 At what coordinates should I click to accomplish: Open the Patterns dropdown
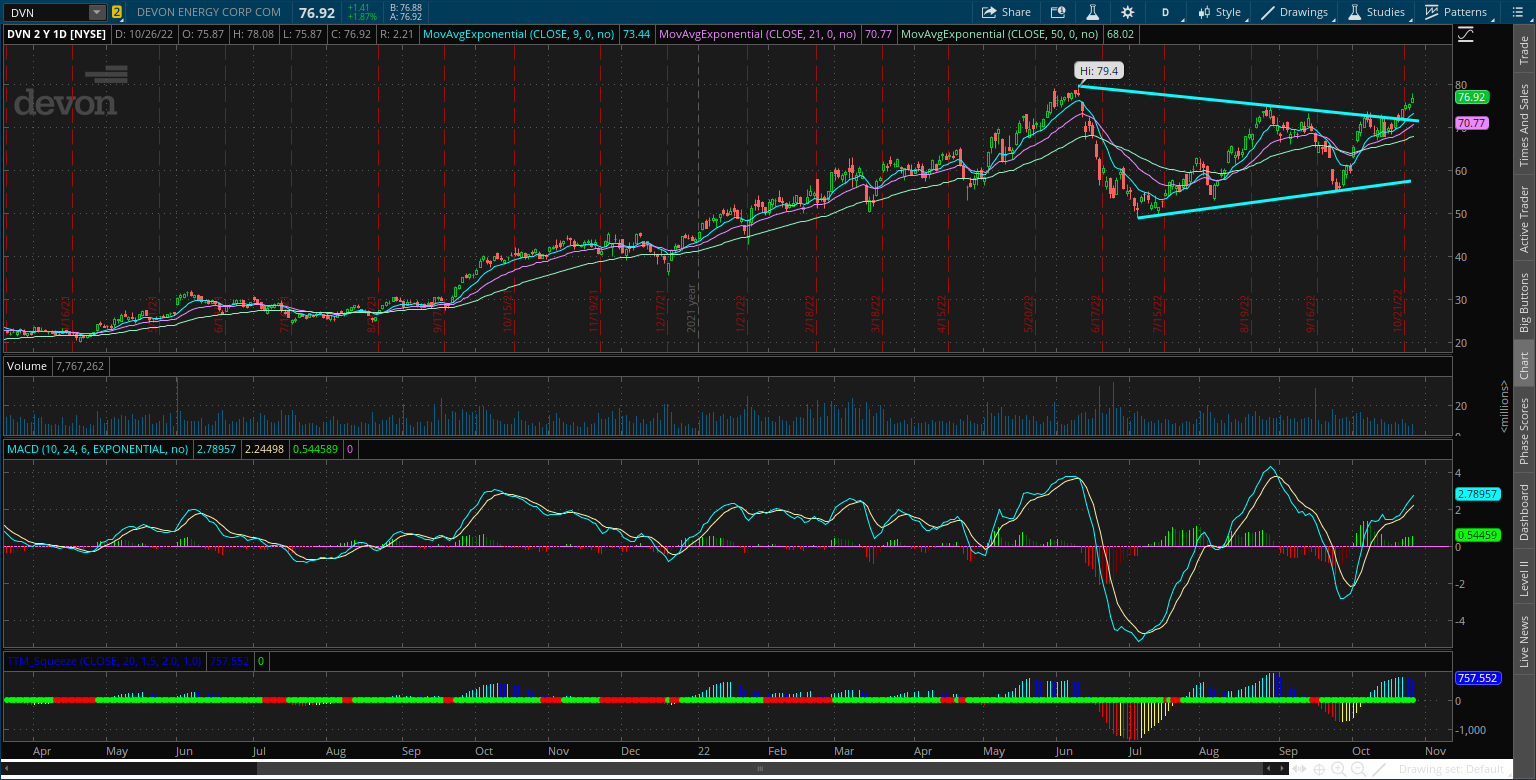(1456, 12)
